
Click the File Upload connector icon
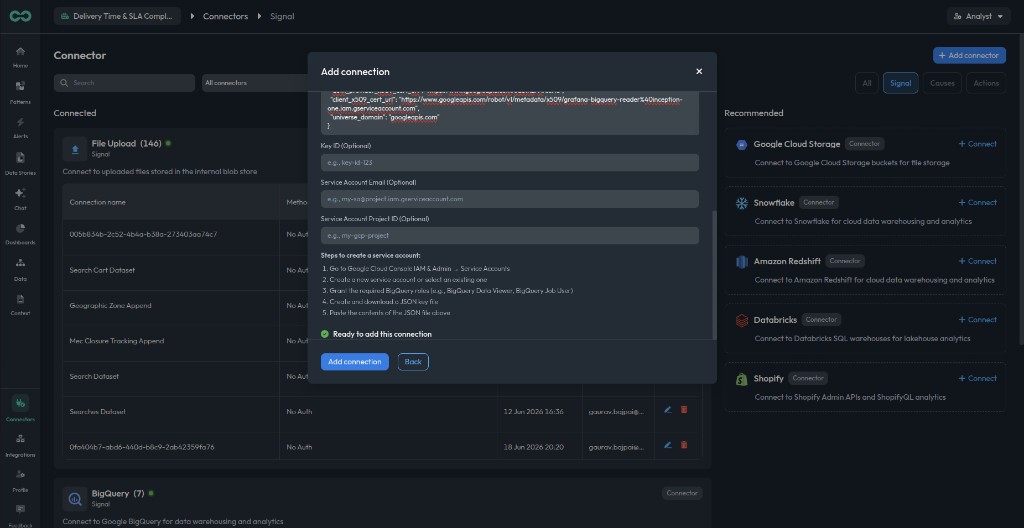(75, 148)
